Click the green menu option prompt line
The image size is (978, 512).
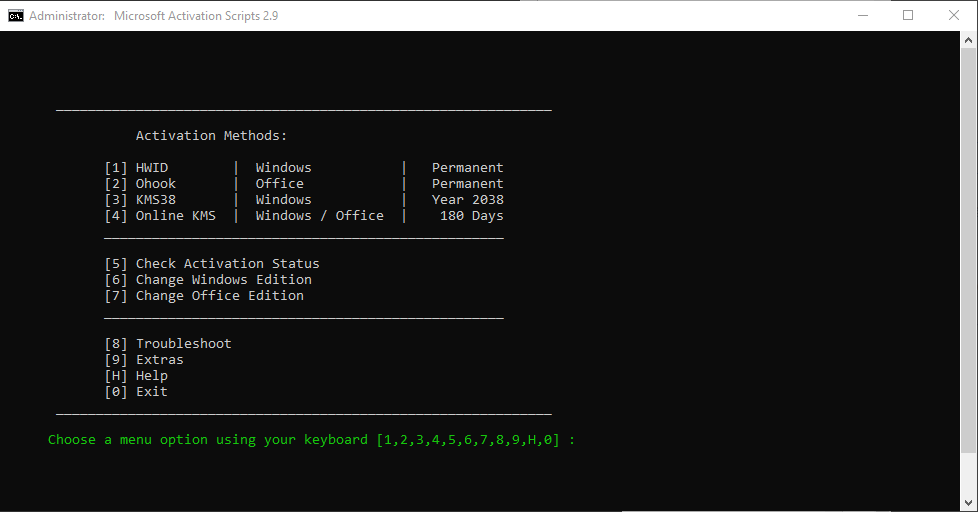[x=311, y=440]
